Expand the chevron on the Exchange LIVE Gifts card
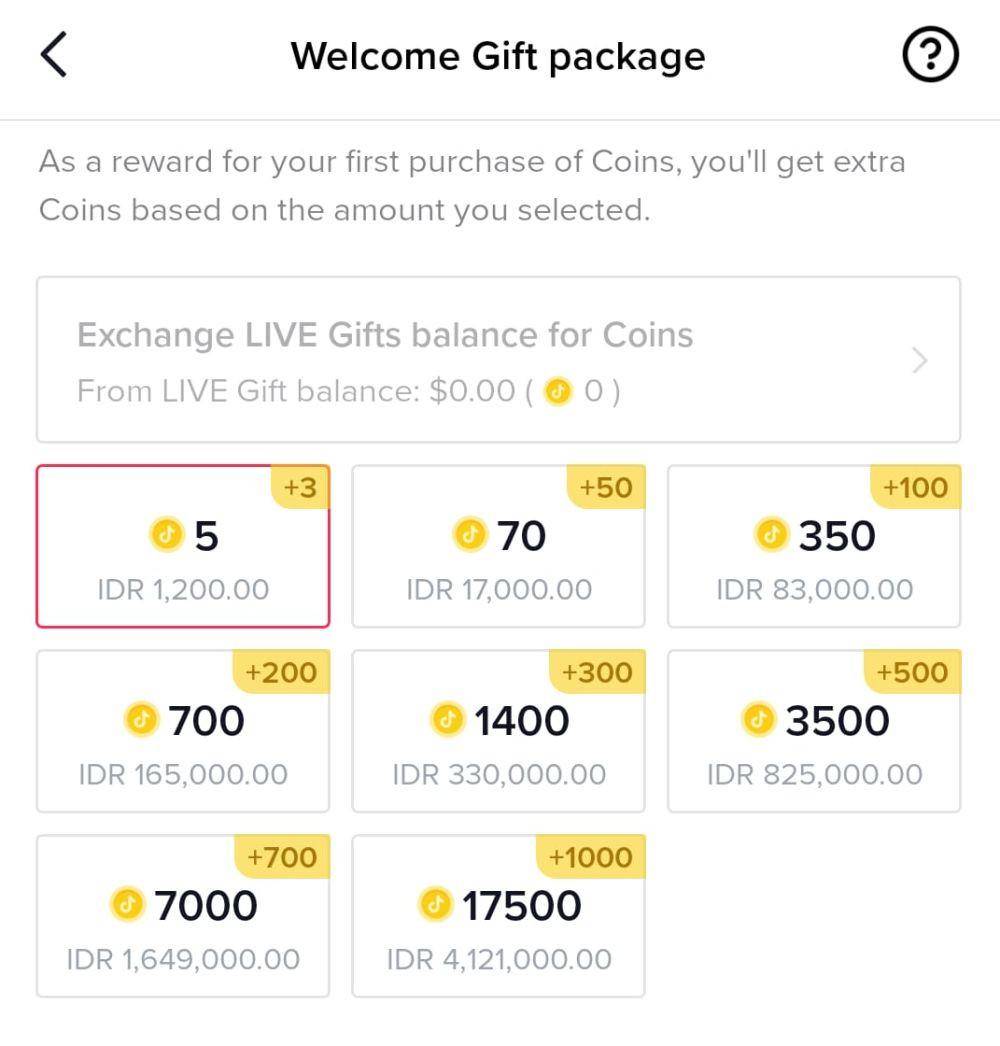Viewport: 1000px width, 1046px height. point(920,360)
